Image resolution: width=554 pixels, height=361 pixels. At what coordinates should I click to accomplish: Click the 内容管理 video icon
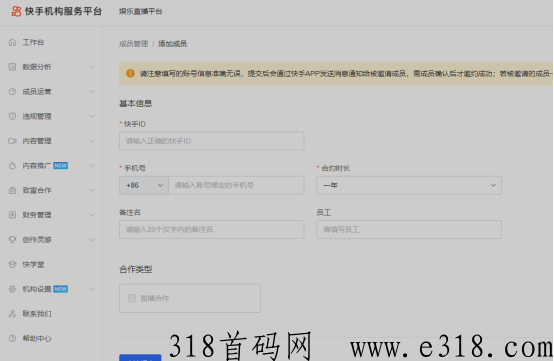pos(12,141)
